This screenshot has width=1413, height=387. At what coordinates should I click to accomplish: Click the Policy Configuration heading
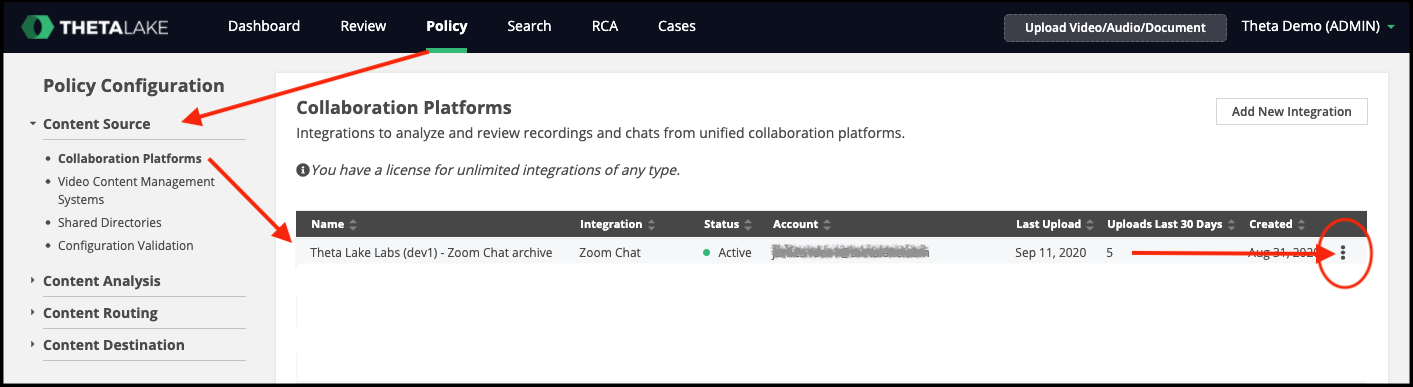pos(134,86)
